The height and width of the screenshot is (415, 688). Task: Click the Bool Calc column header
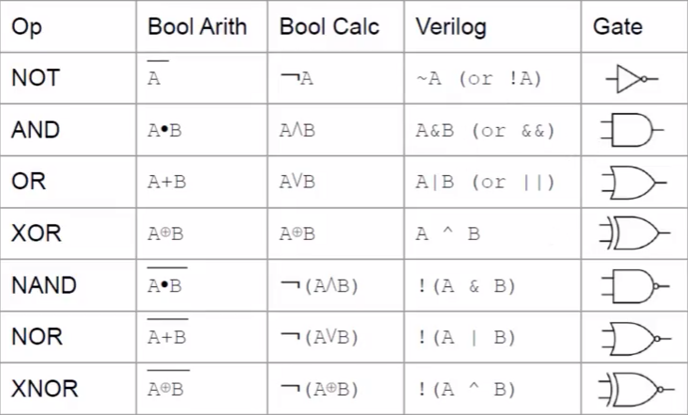point(329,26)
